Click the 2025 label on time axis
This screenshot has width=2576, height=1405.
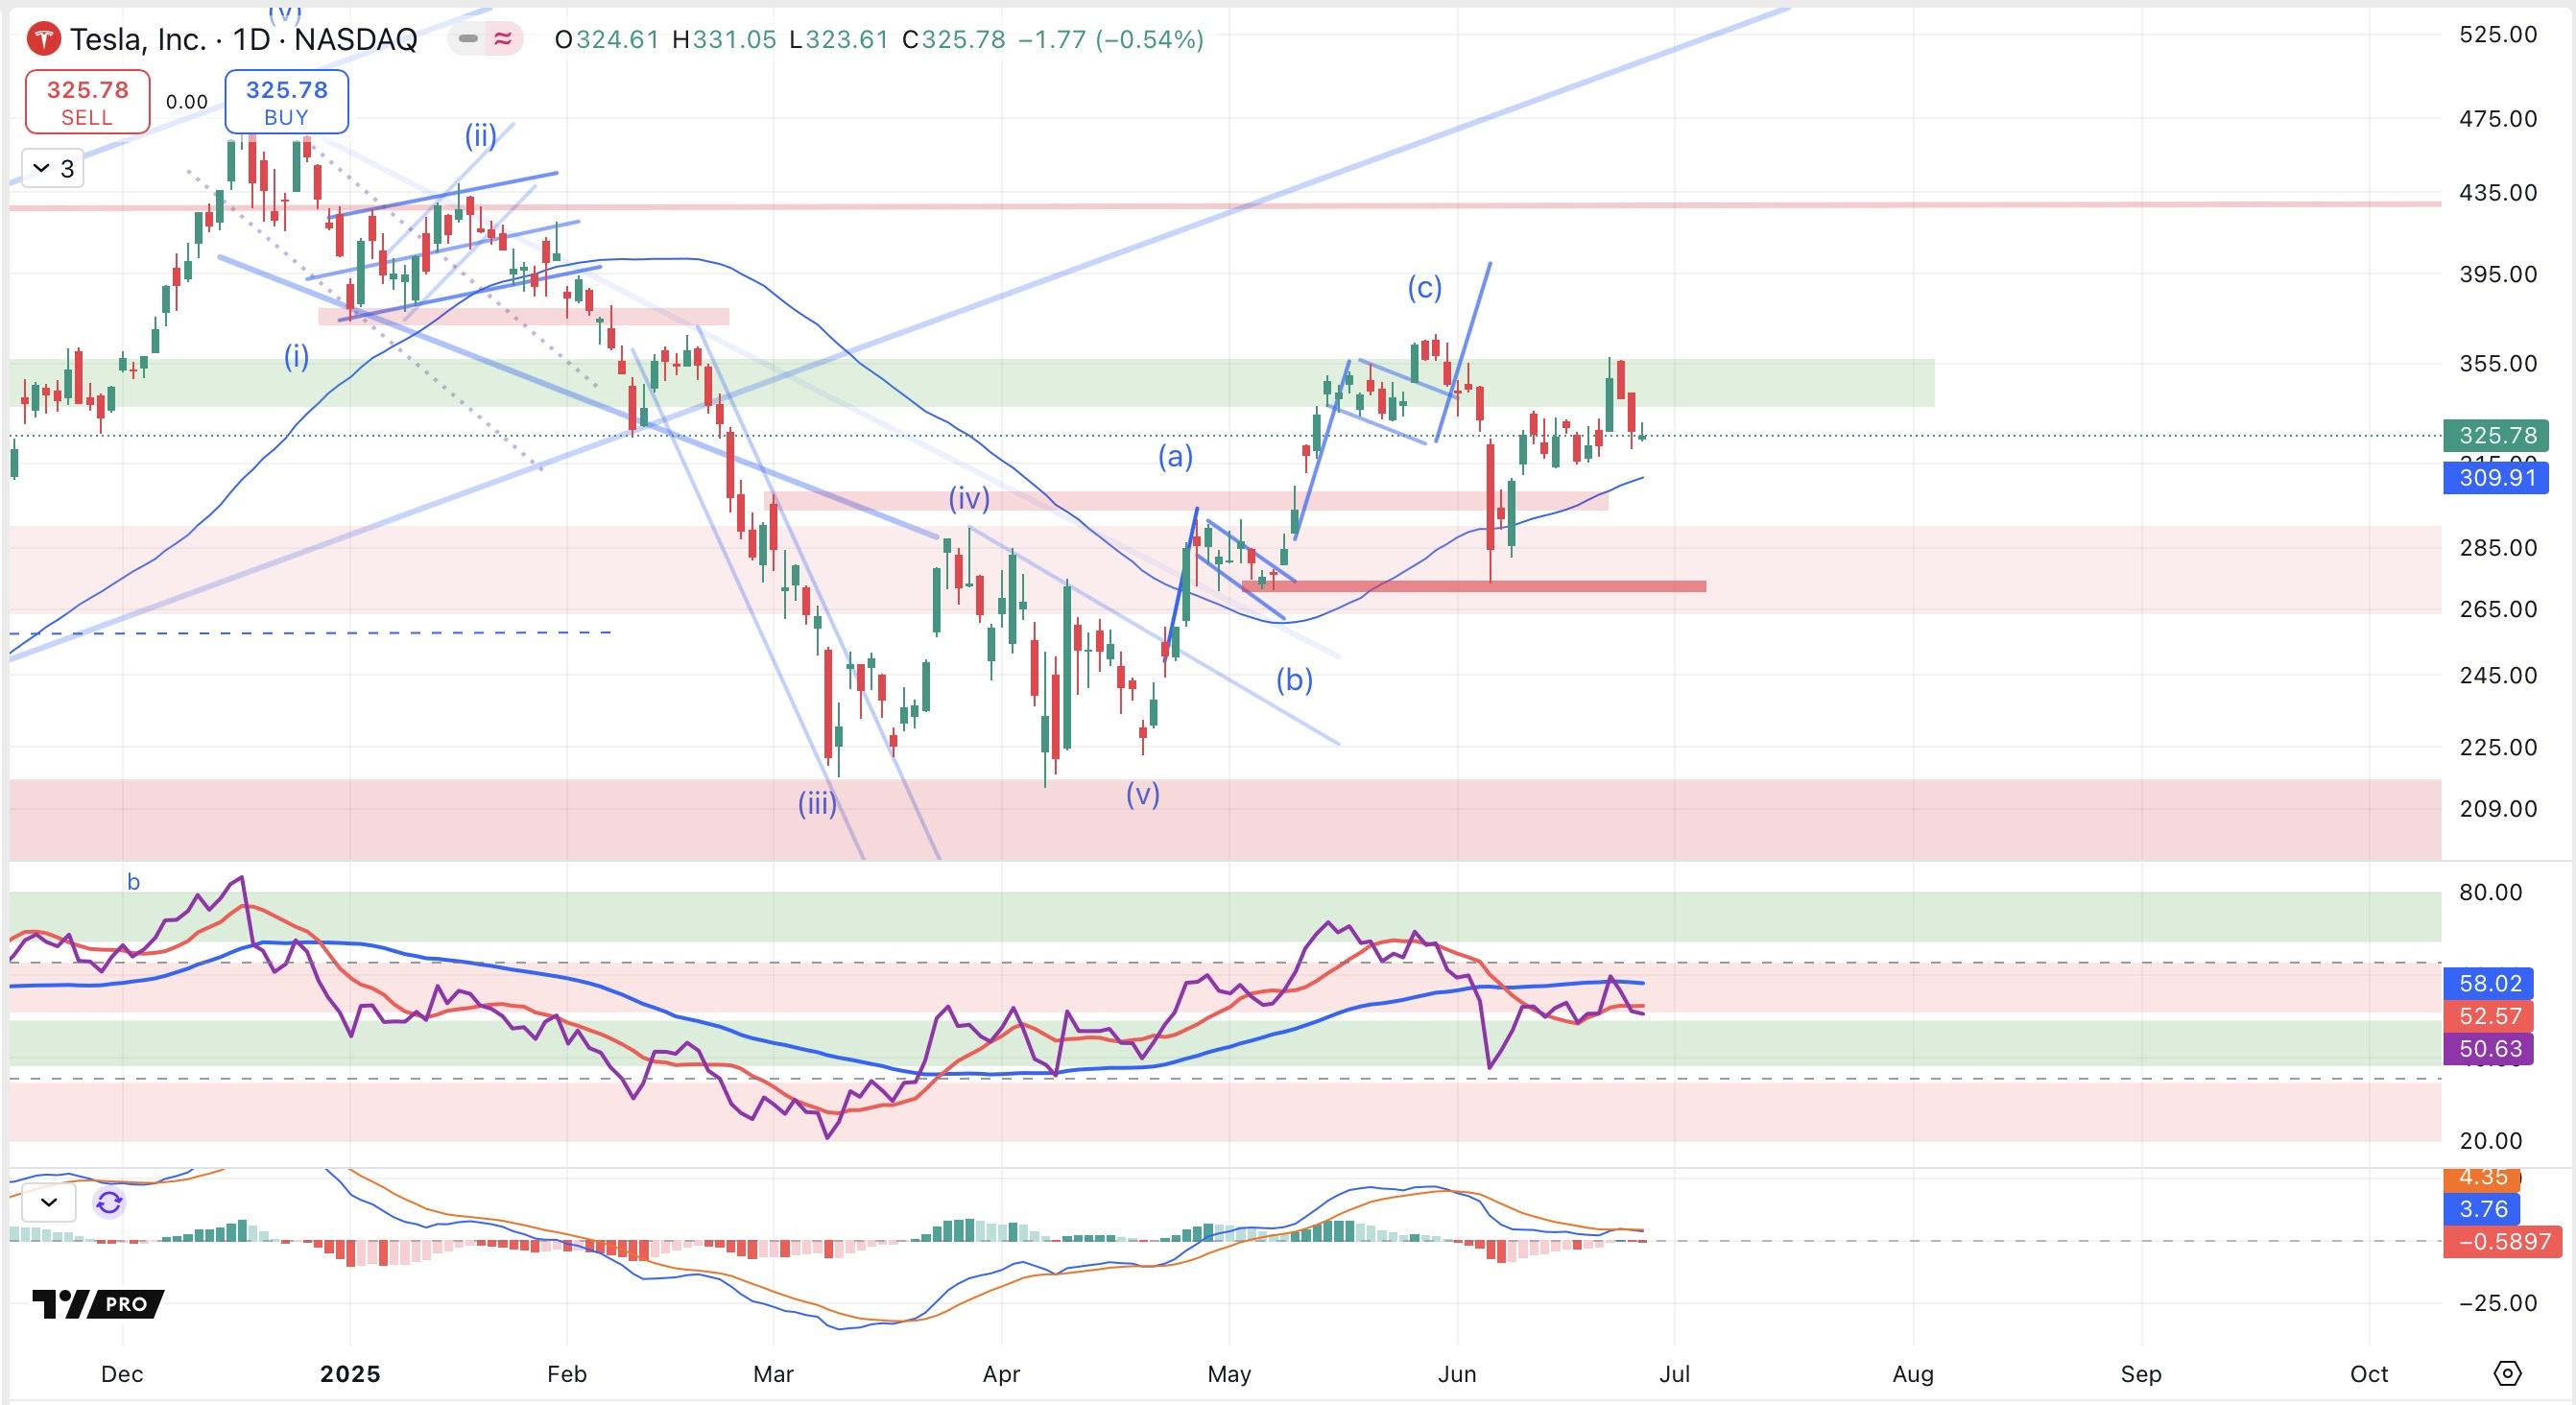pyautogui.click(x=350, y=1374)
